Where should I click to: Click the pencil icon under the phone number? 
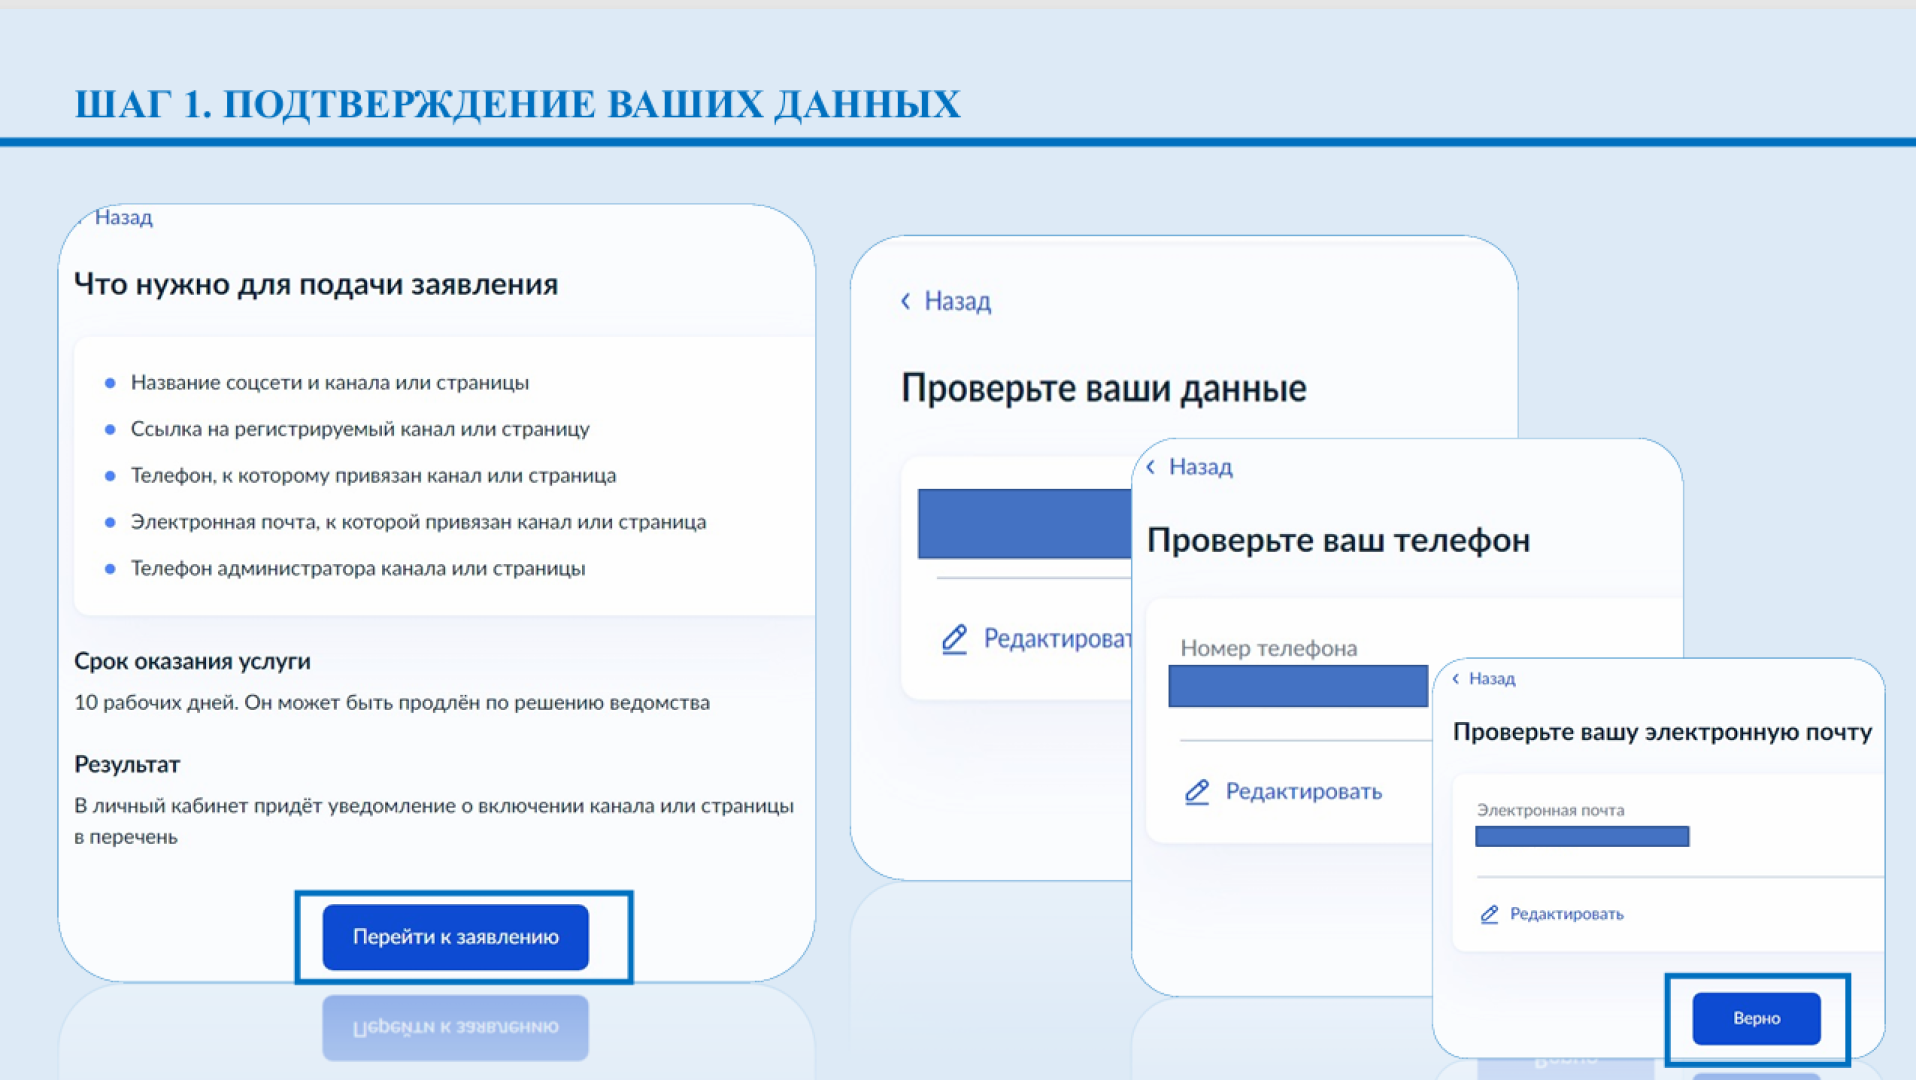pos(1197,792)
